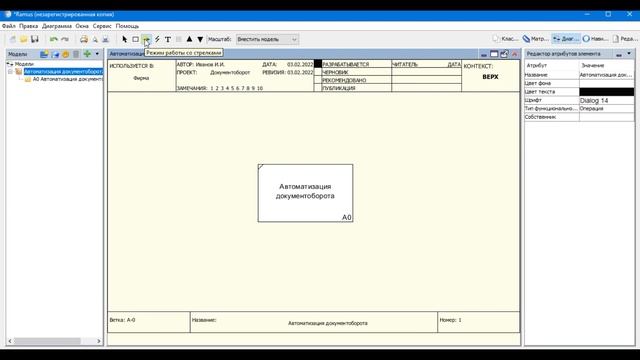Collapse the Автоматизация документооборота tree node

(10, 71)
